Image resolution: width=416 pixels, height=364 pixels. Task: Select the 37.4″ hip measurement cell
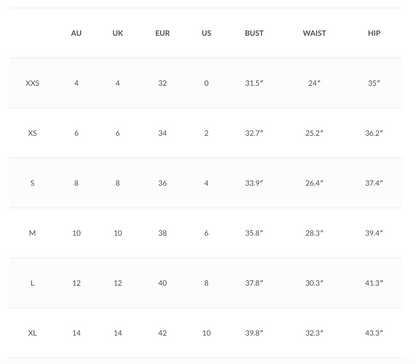pyautogui.click(x=374, y=183)
